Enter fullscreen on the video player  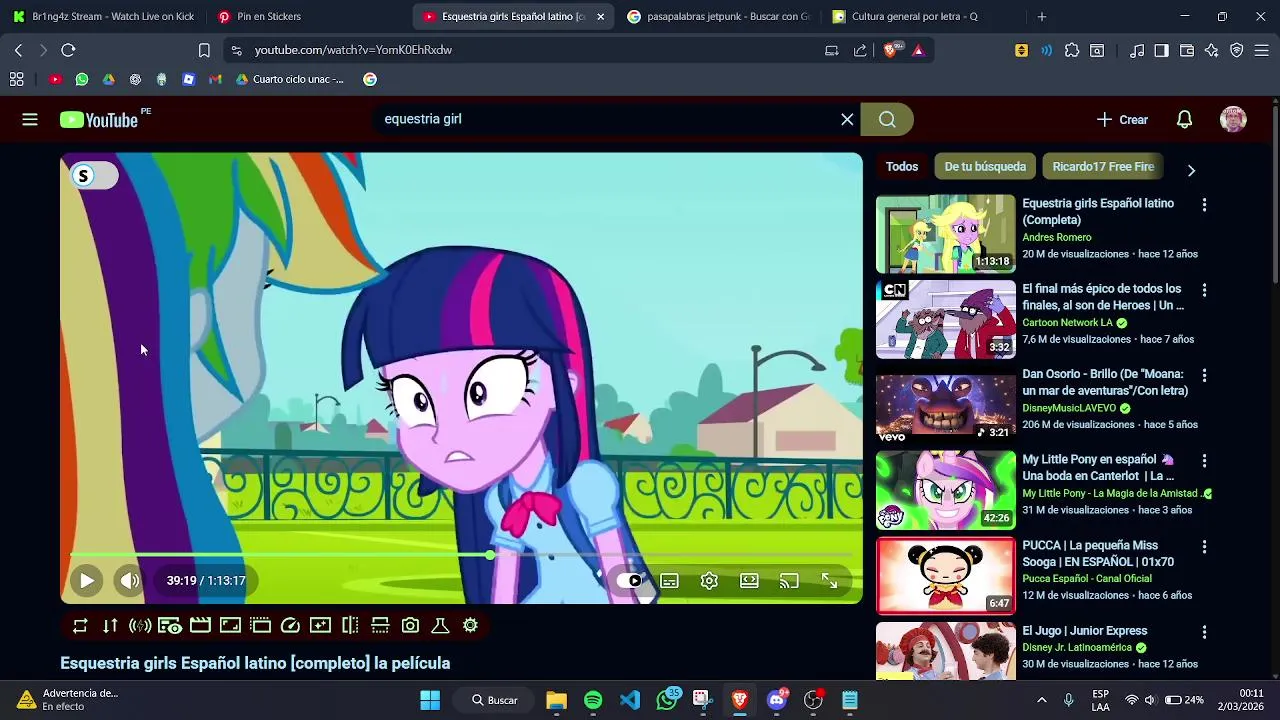click(x=829, y=580)
